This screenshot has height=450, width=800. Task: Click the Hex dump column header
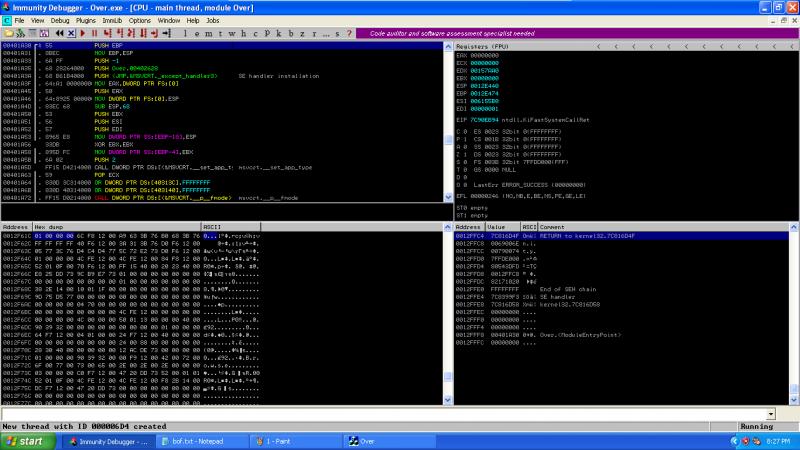pyautogui.click(x=117, y=227)
